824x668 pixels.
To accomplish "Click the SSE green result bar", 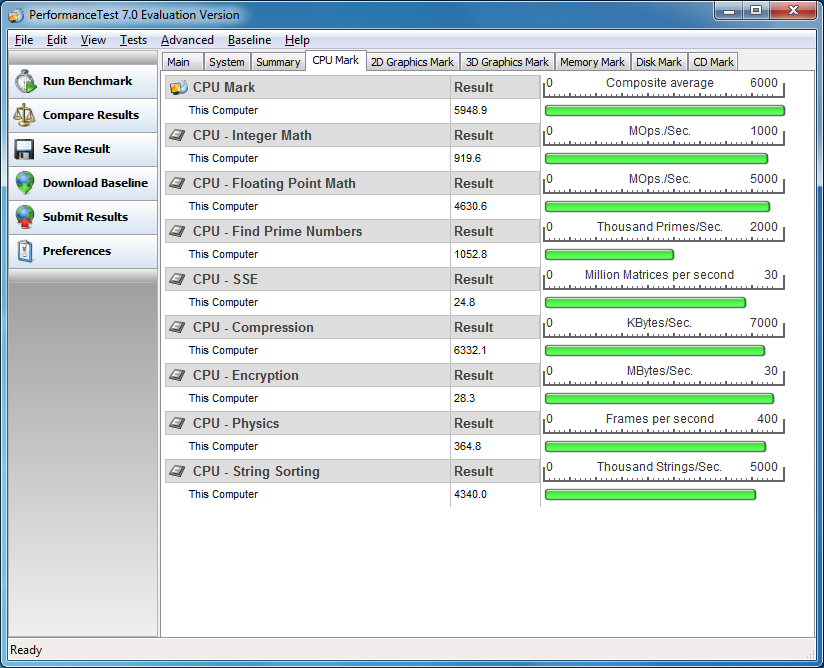I will 645,302.
